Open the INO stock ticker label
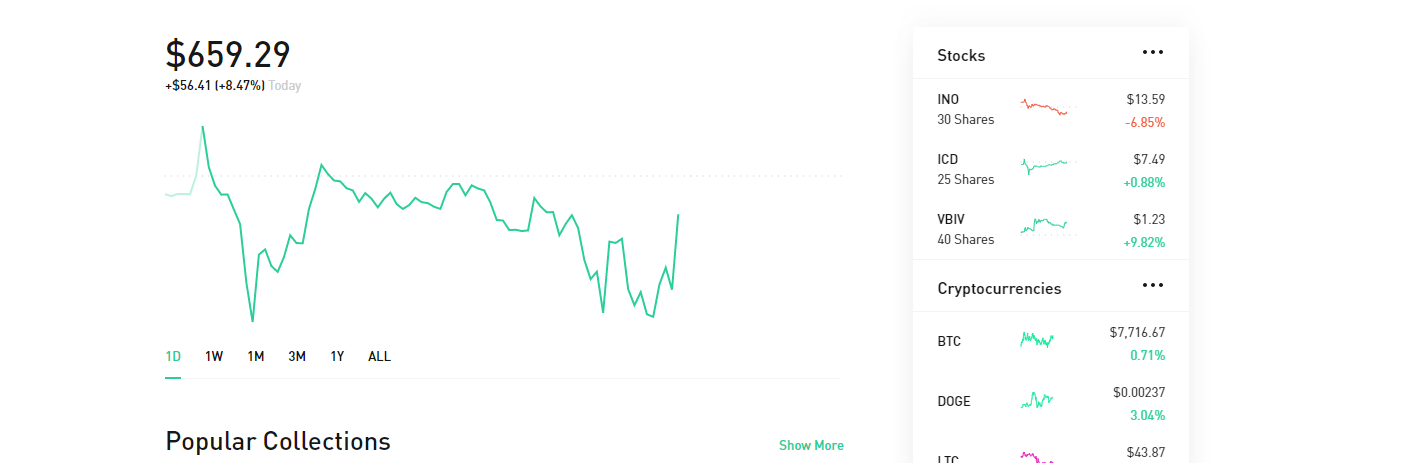Screen dimensions: 1416x463 pyautogui.click(x=948, y=99)
